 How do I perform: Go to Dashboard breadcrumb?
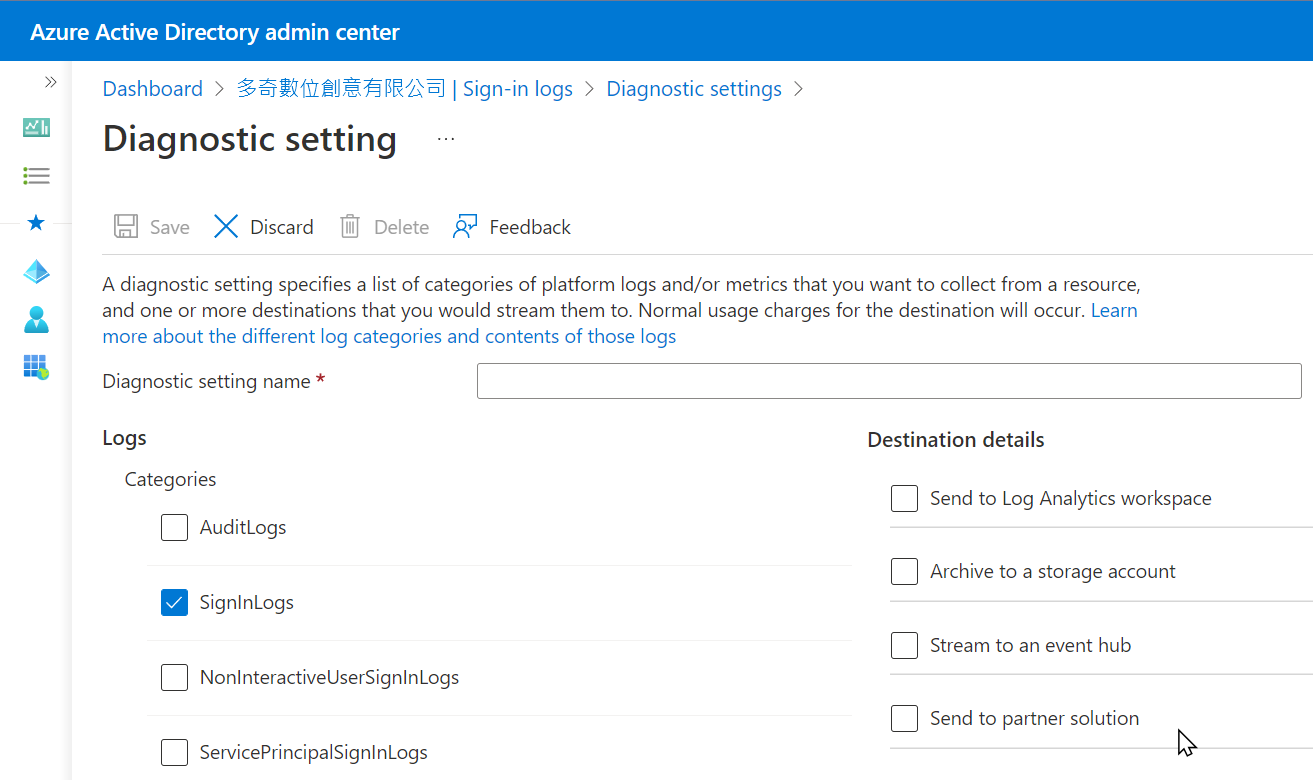[153, 89]
